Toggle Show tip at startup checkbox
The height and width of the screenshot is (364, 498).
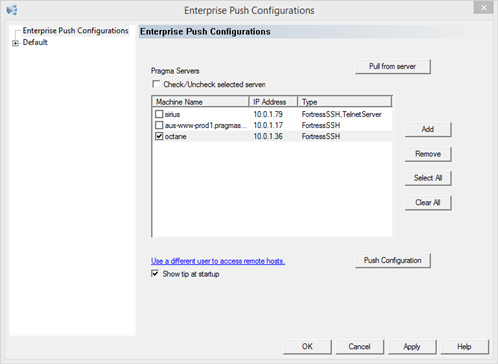pos(155,274)
